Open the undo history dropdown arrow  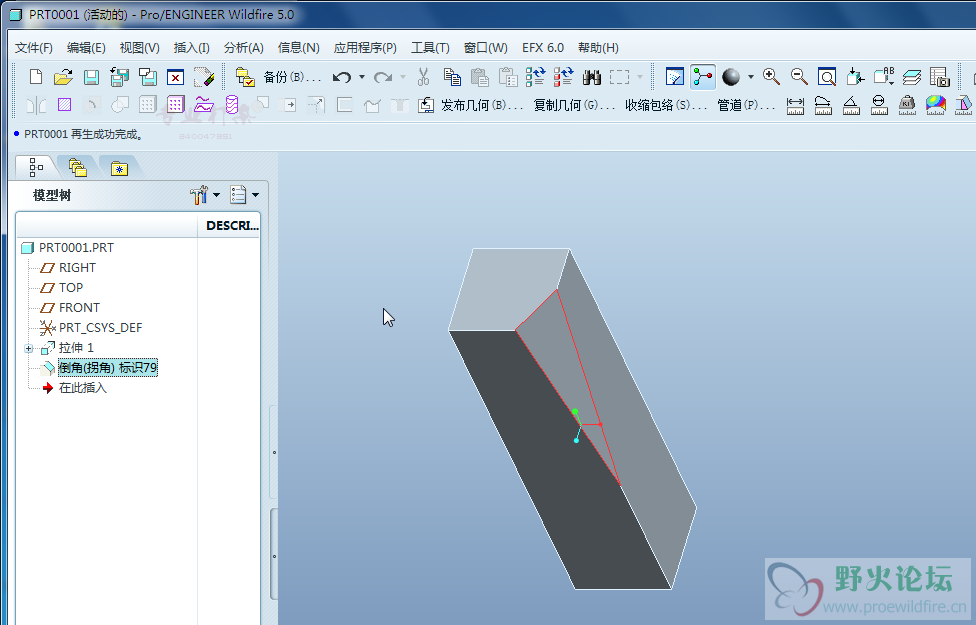click(362, 77)
